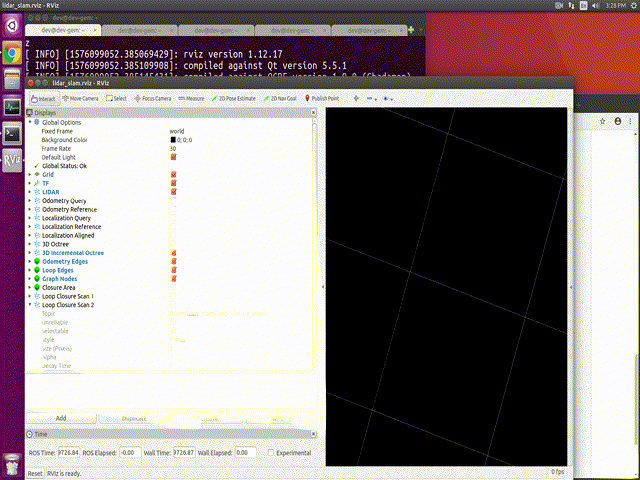Click the 2D Pose Estimate tool
Viewport: 640px width, 480px height.
[235, 99]
